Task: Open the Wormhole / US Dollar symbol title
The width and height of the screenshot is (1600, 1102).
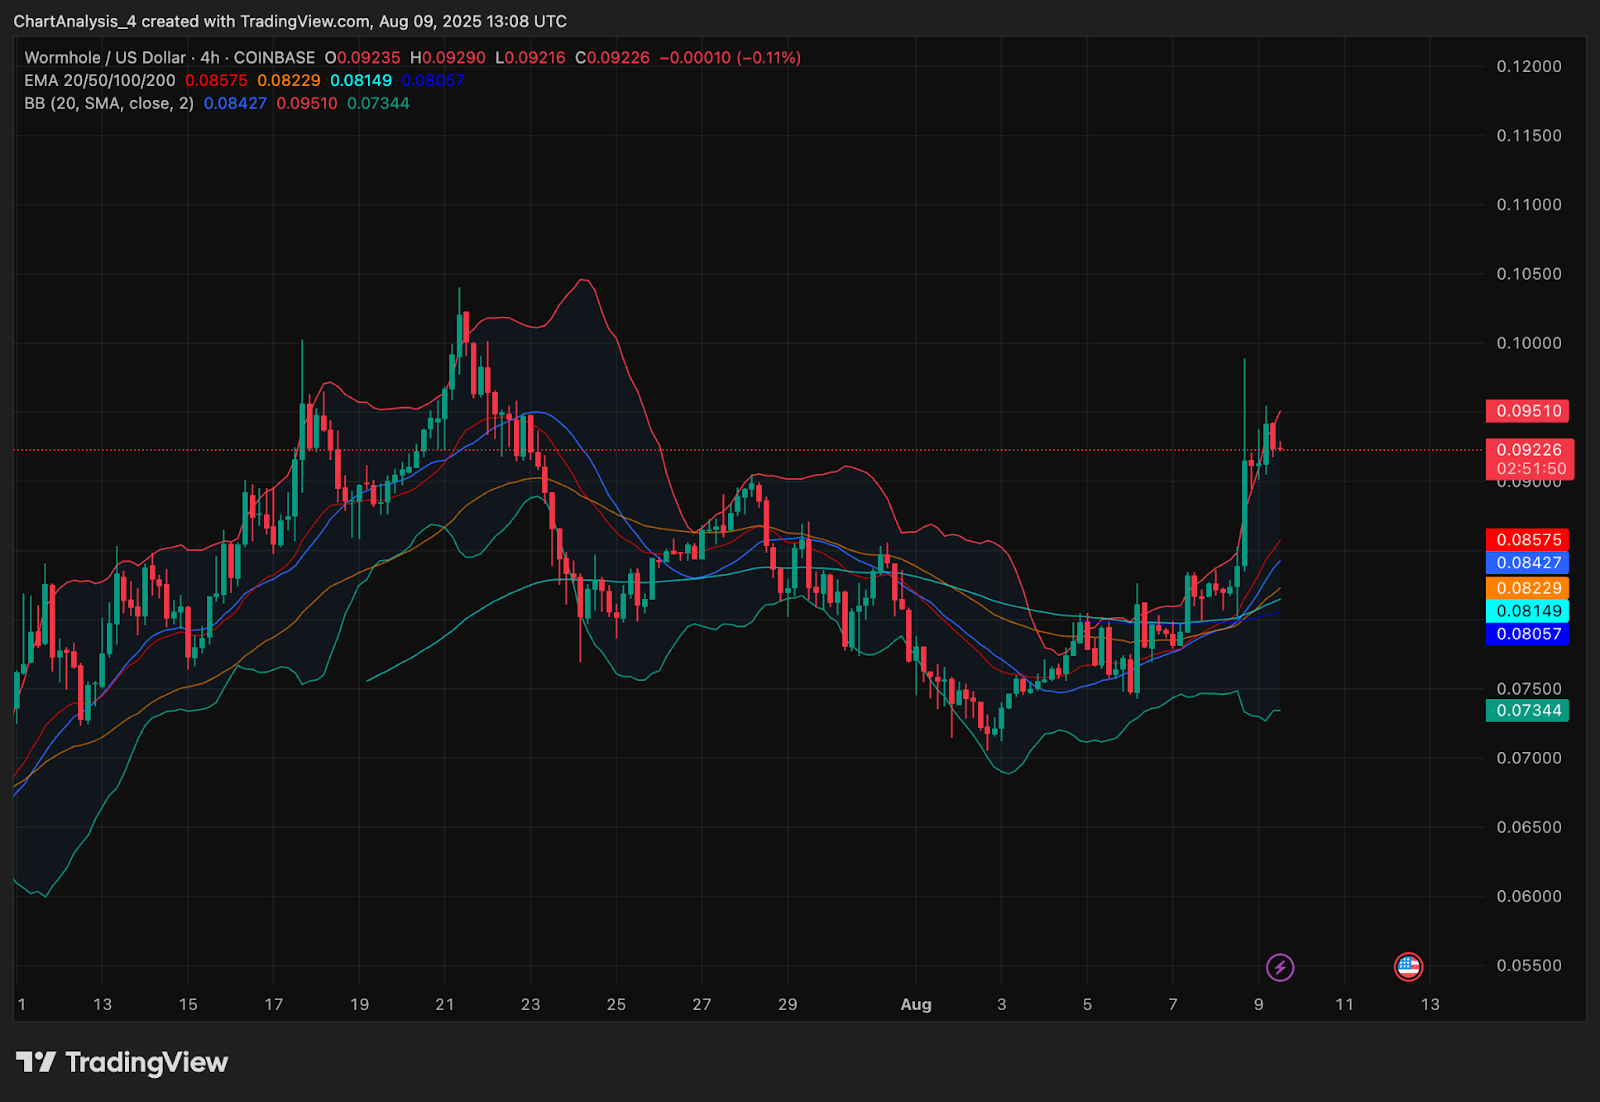Action: pos(105,58)
